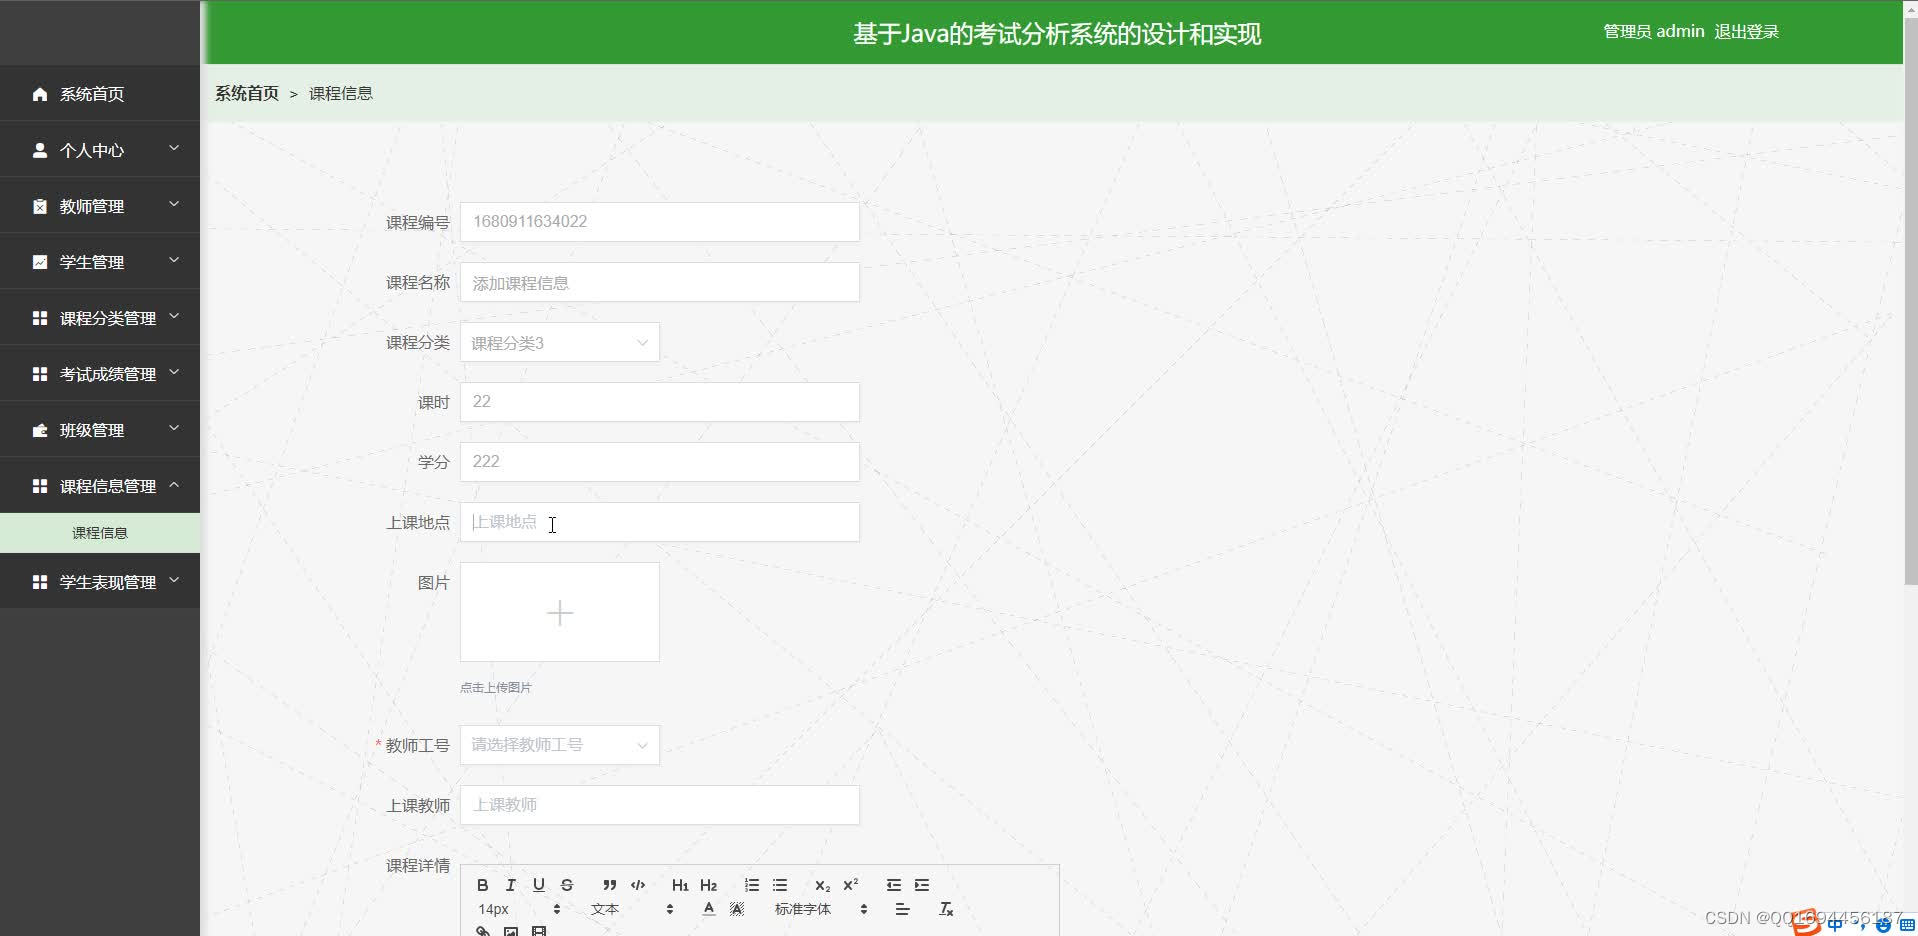The height and width of the screenshot is (936, 1918).
Task: Click the grid icon beside 考试成绩管理
Action: tap(40, 374)
